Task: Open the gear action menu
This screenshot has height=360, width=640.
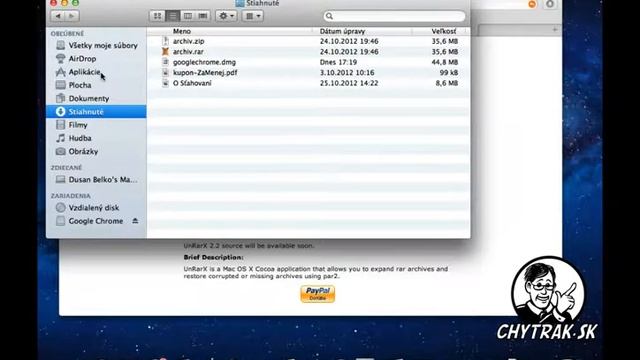Action: tap(226, 16)
